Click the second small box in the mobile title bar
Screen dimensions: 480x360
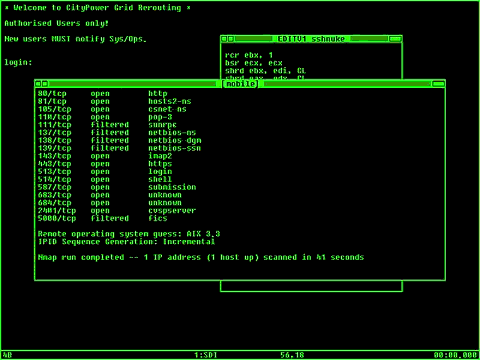click(x=45, y=84)
